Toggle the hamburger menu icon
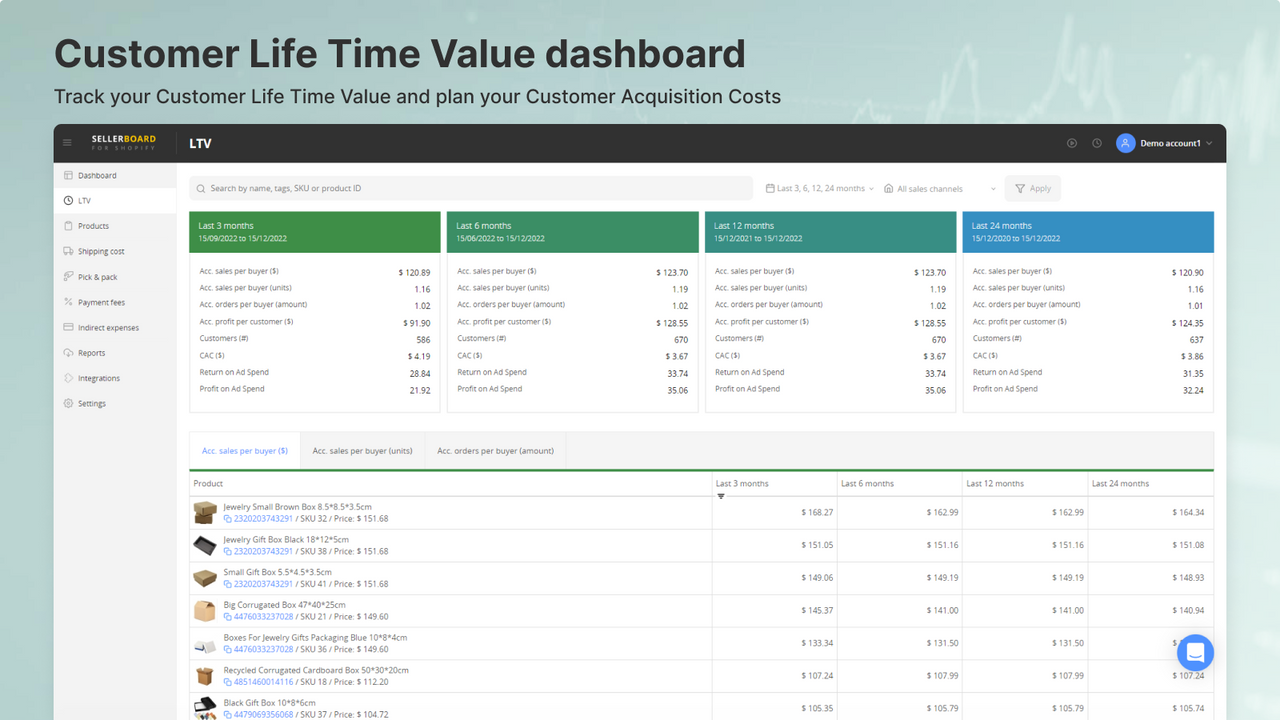The image size is (1280, 720). (x=68, y=143)
